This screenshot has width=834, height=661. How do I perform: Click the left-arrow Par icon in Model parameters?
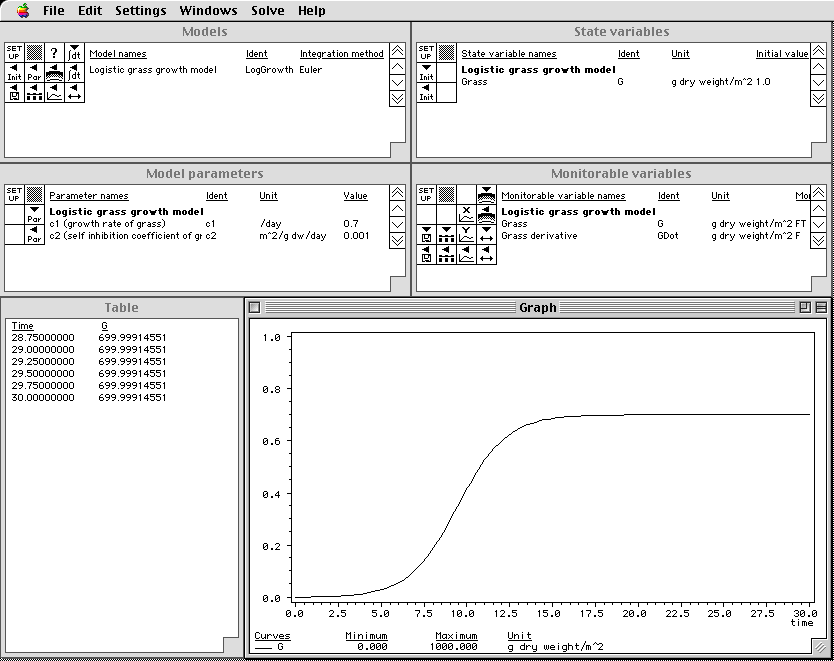tap(35, 234)
